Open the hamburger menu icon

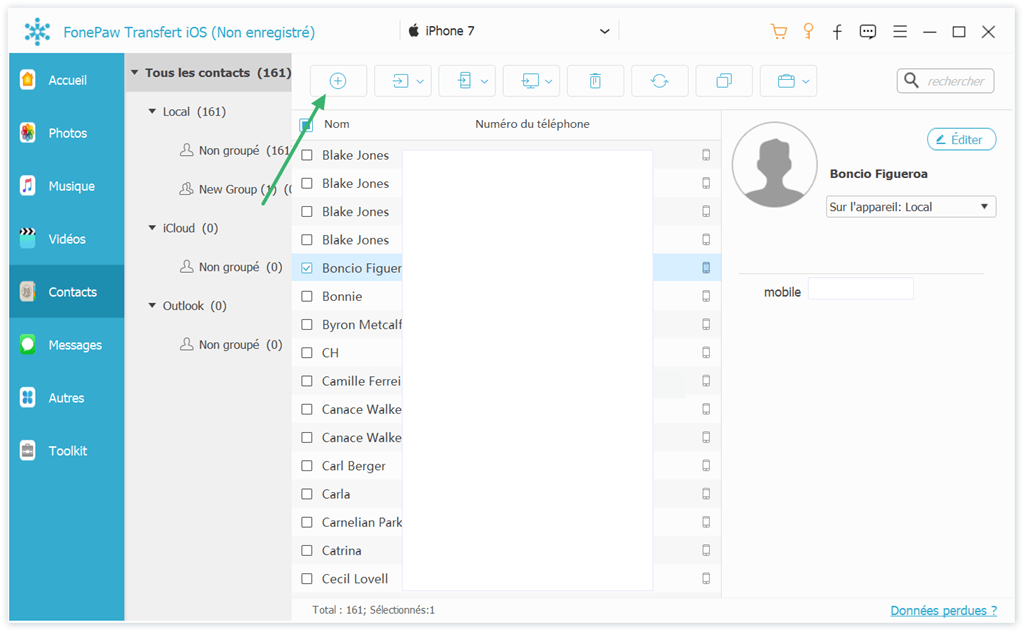(x=900, y=31)
